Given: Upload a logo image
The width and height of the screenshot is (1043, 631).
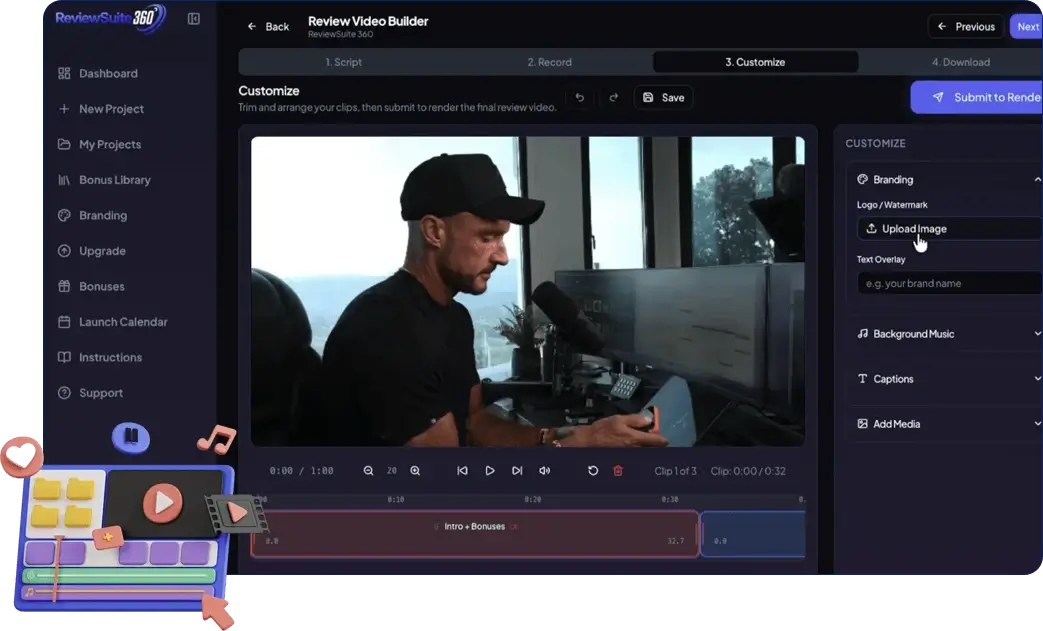Looking at the screenshot, I should point(949,229).
